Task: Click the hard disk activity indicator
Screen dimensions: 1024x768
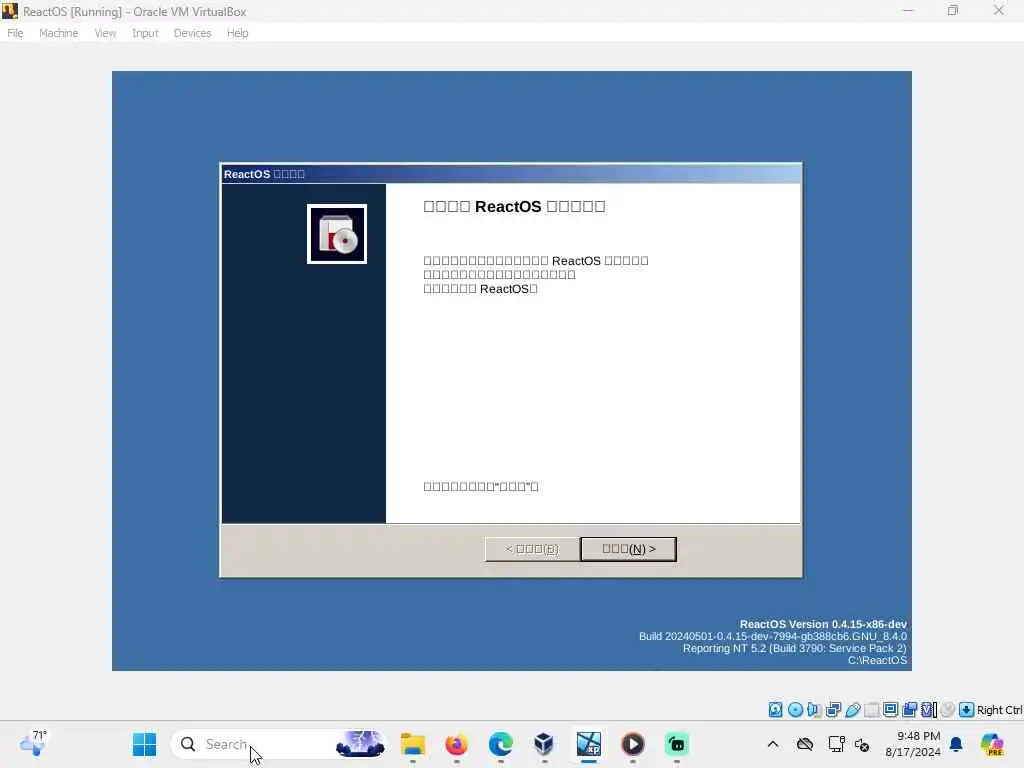Action: [775, 710]
